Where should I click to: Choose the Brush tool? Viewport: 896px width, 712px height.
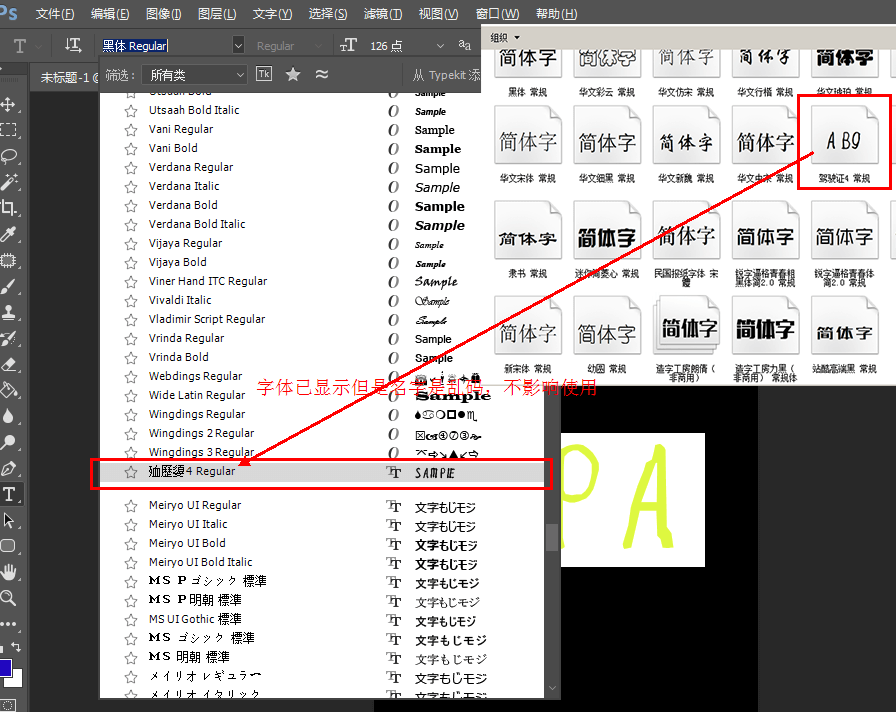9,286
